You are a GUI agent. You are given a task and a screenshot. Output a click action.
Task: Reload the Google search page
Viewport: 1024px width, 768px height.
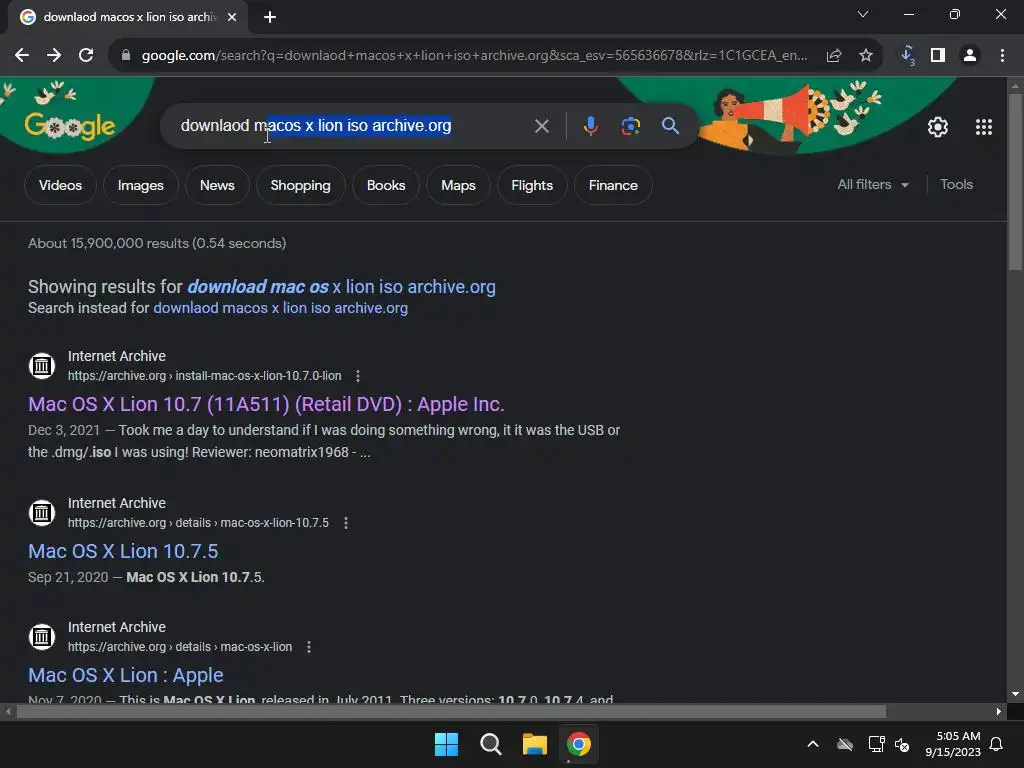tap(86, 56)
